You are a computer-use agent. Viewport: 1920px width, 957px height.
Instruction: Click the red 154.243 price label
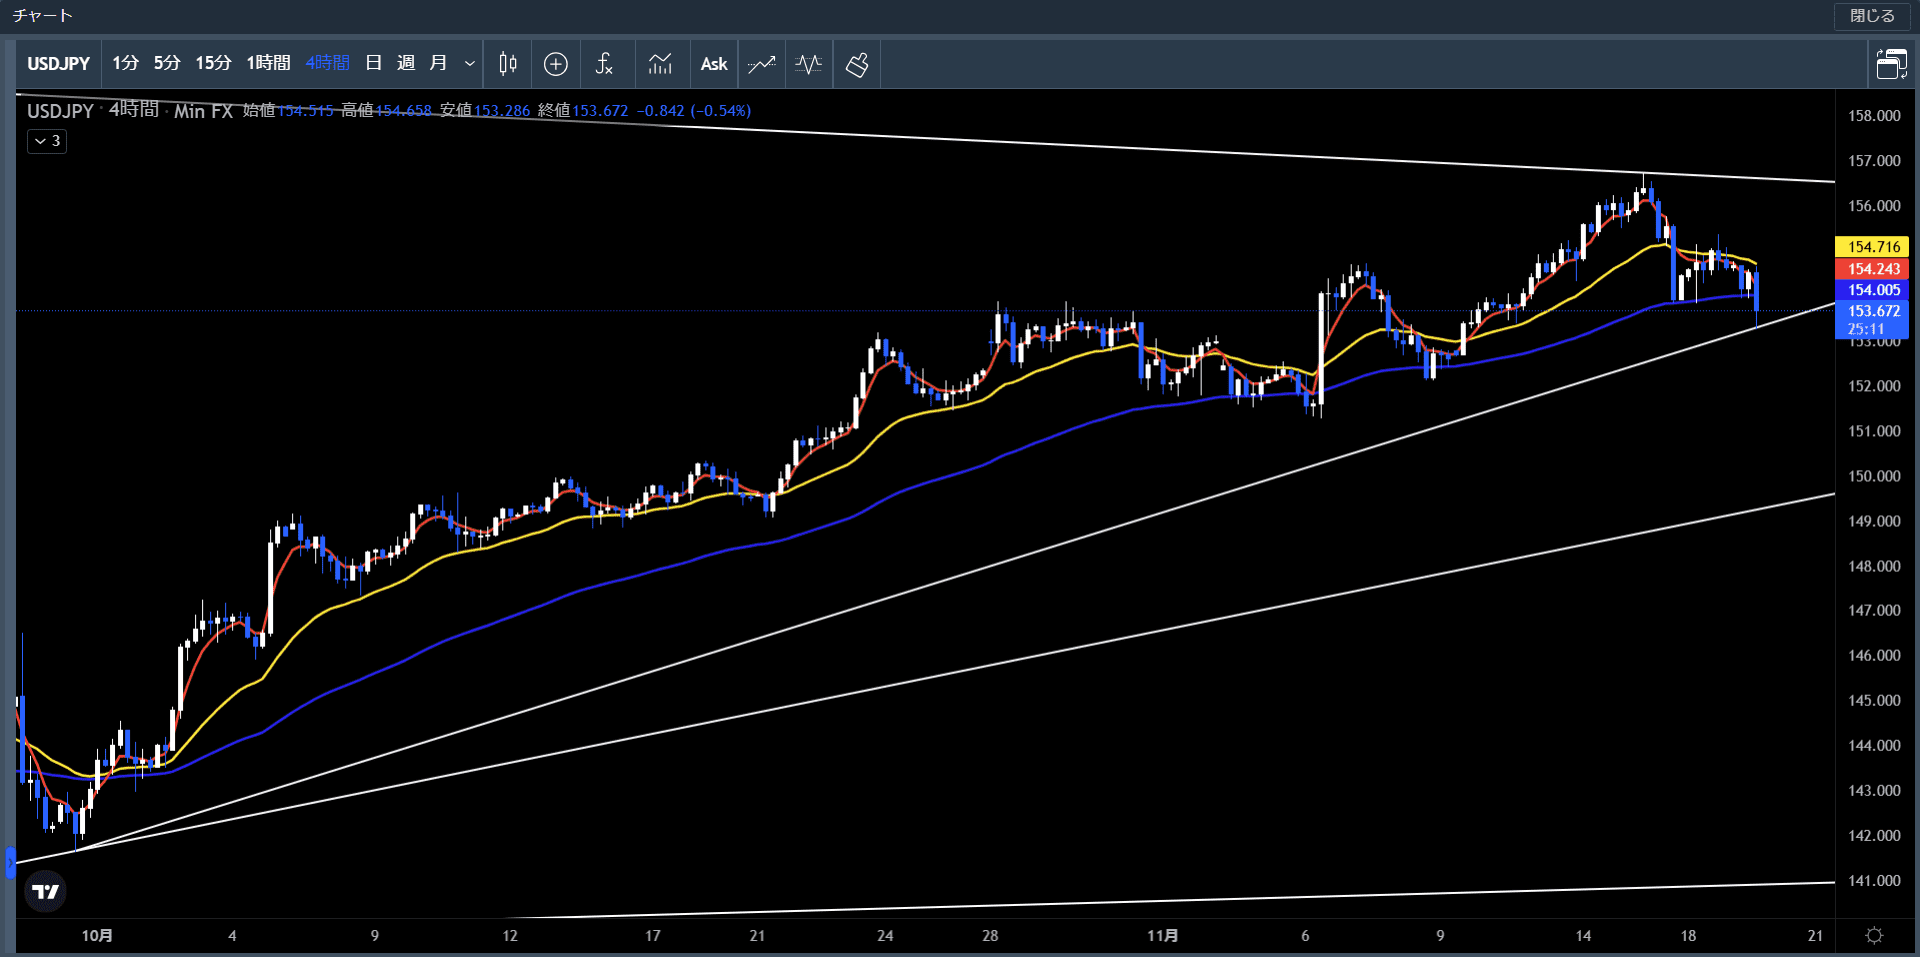pyautogui.click(x=1872, y=269)
